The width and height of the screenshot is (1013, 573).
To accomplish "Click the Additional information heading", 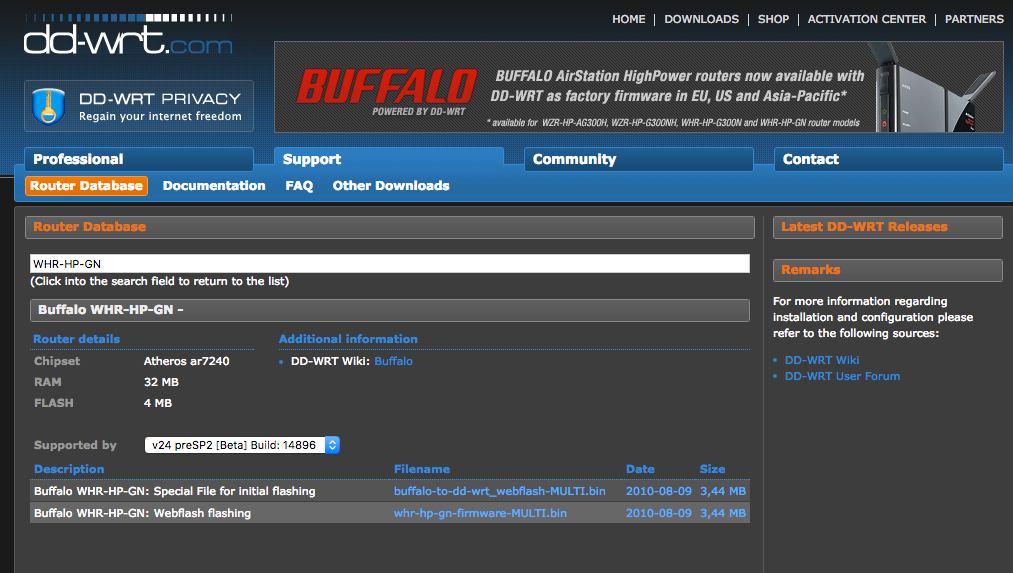I will [x=348, y=339].
